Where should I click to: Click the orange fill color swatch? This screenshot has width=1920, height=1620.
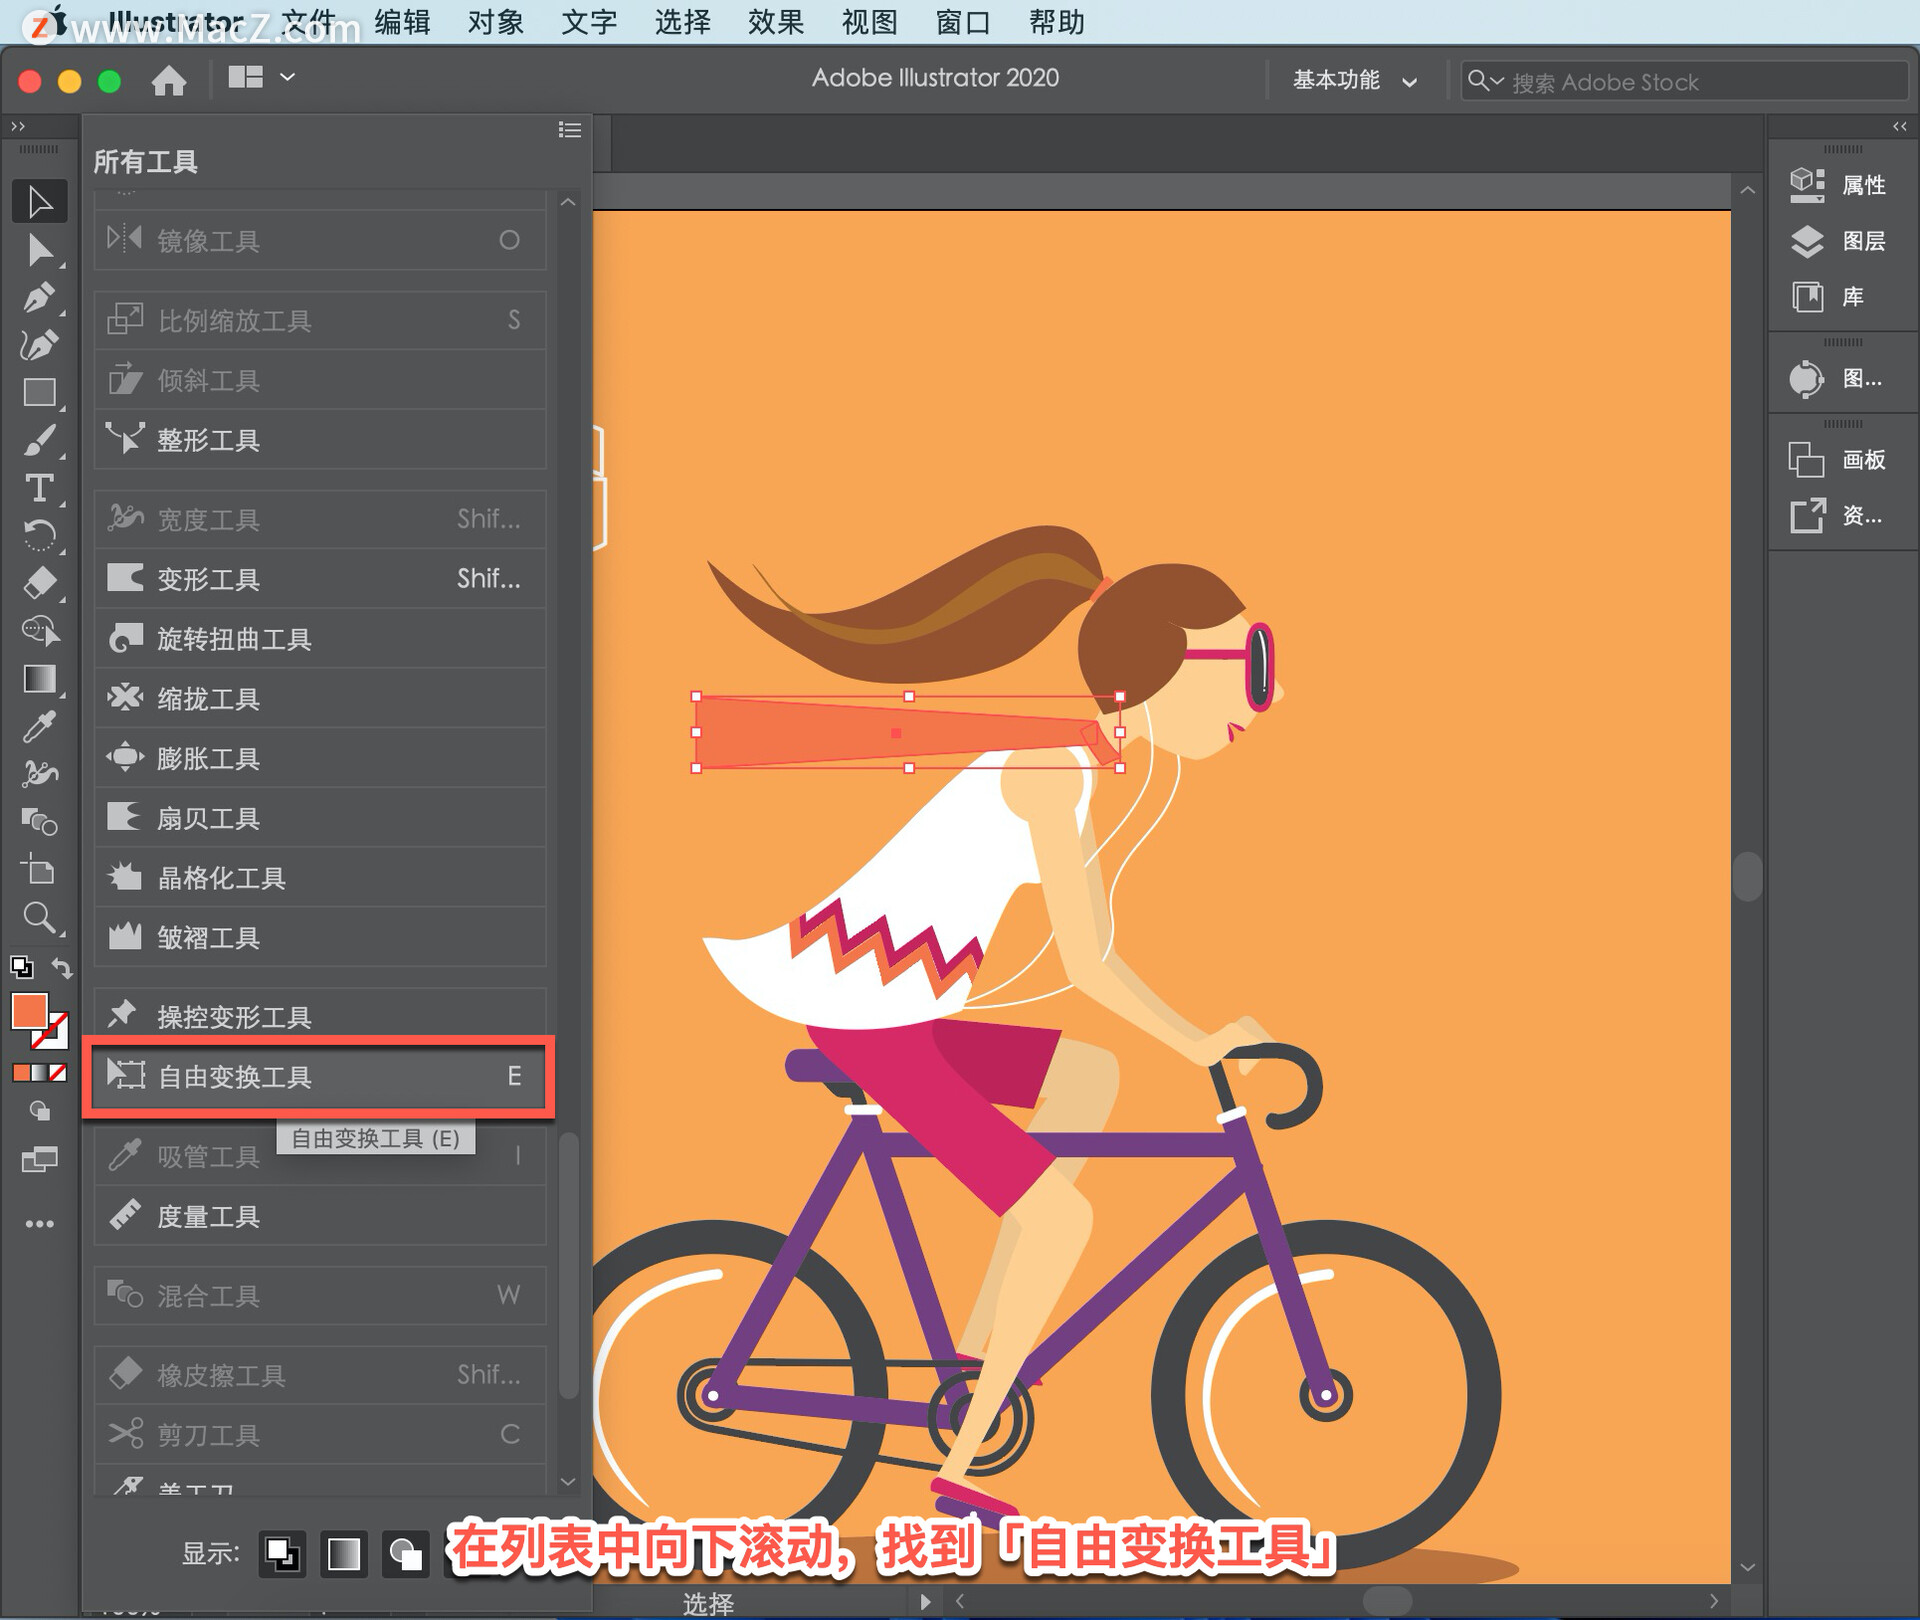(x=28, y=1010)
